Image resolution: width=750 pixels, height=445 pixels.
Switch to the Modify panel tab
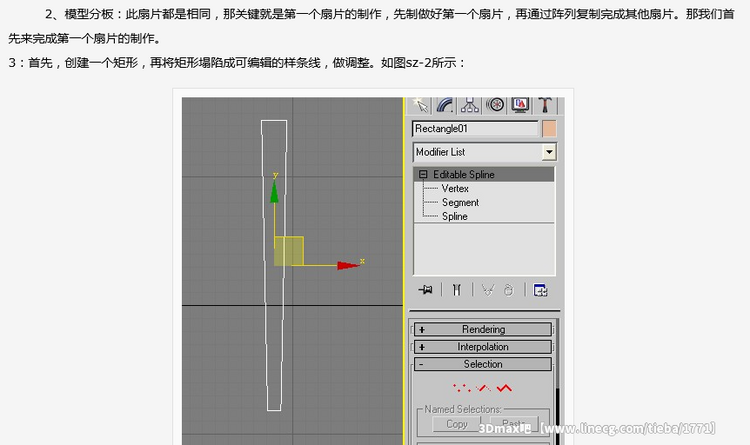click(x=446, y=104)
